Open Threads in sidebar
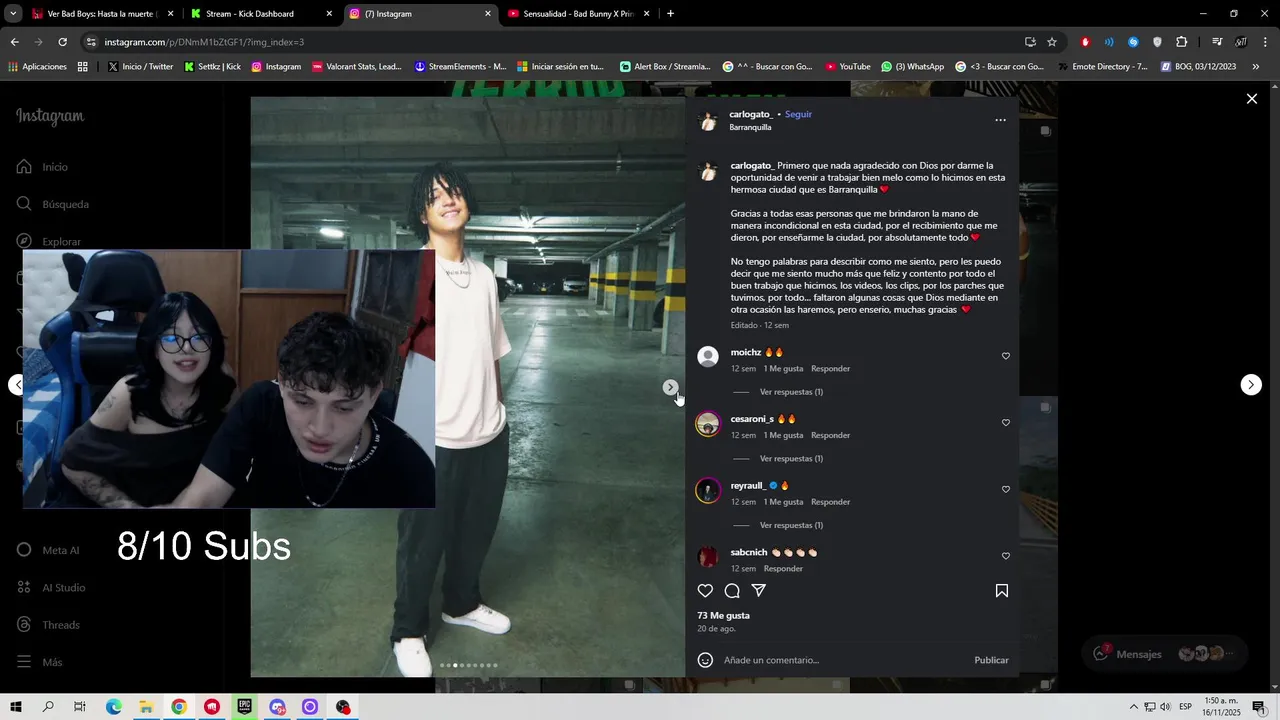The width and height of the screenshot is (1280, 720). pos(47,625)
